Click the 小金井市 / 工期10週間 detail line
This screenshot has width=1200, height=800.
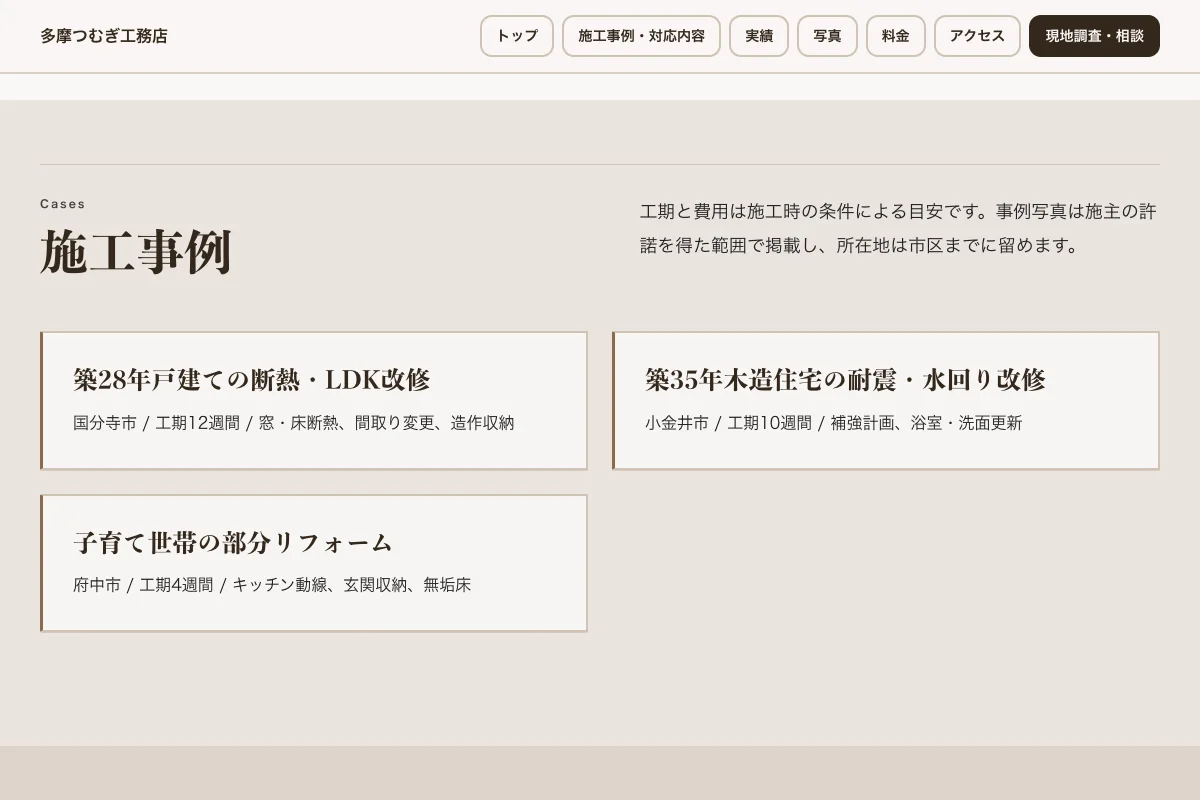click(x=834, y=423)
